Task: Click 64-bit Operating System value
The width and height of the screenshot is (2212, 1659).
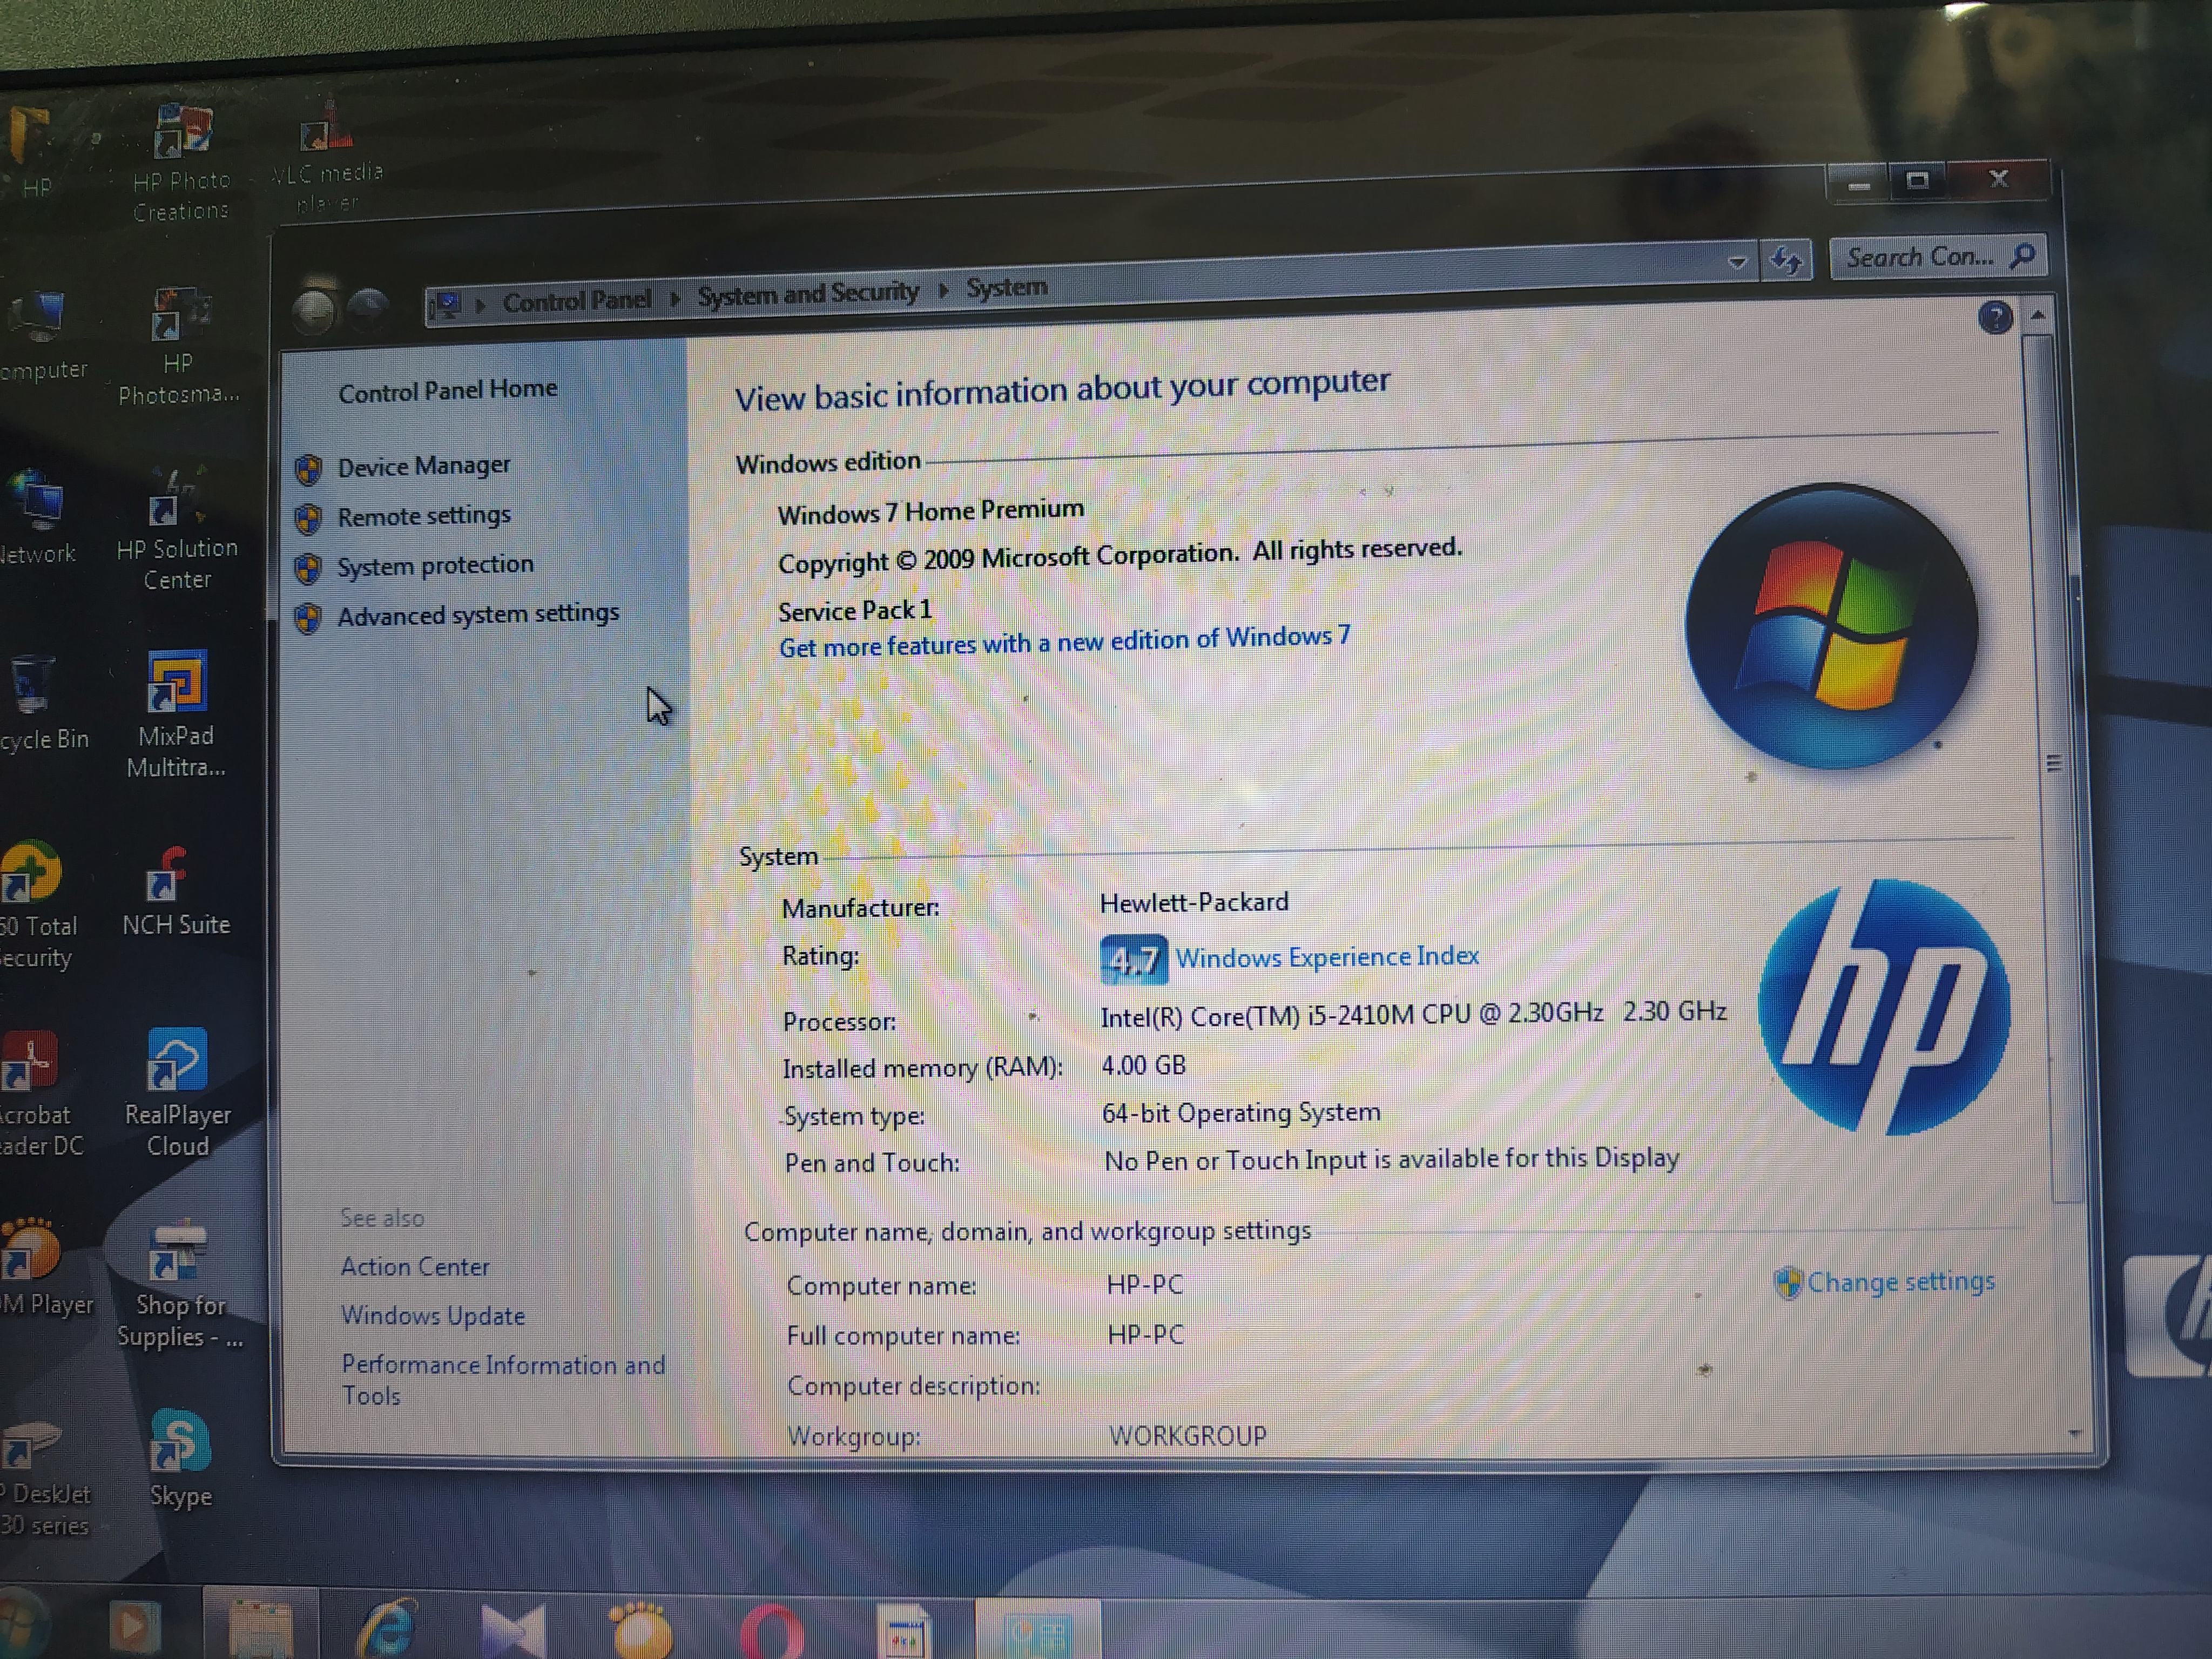Action: pyautogui.click(x=1240, y=1113)
